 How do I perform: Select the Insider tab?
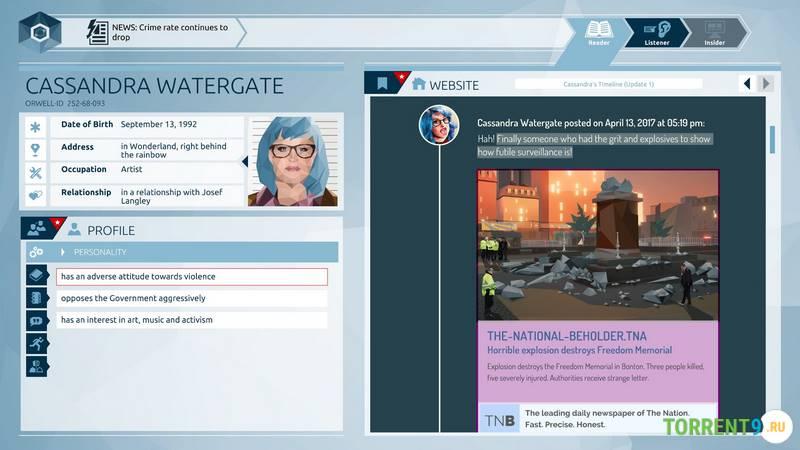tap(714, 32)
